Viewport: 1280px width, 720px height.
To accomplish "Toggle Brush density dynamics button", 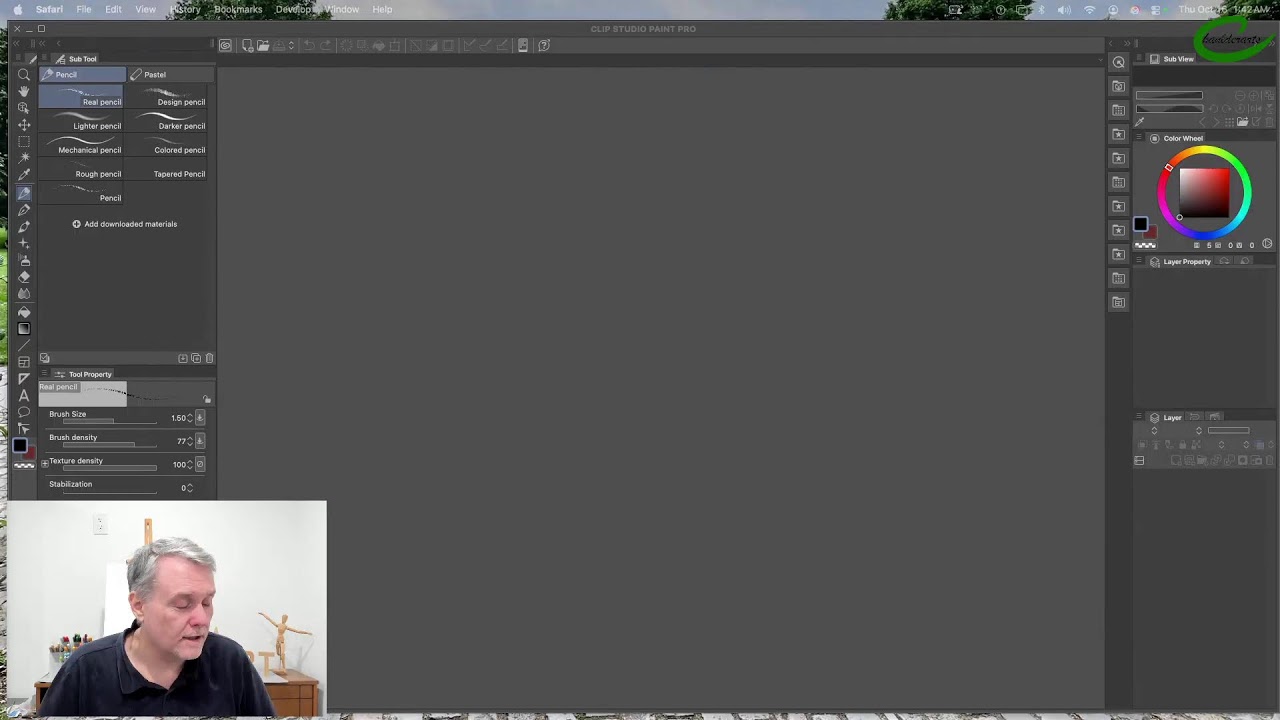I will coord(200,440).
